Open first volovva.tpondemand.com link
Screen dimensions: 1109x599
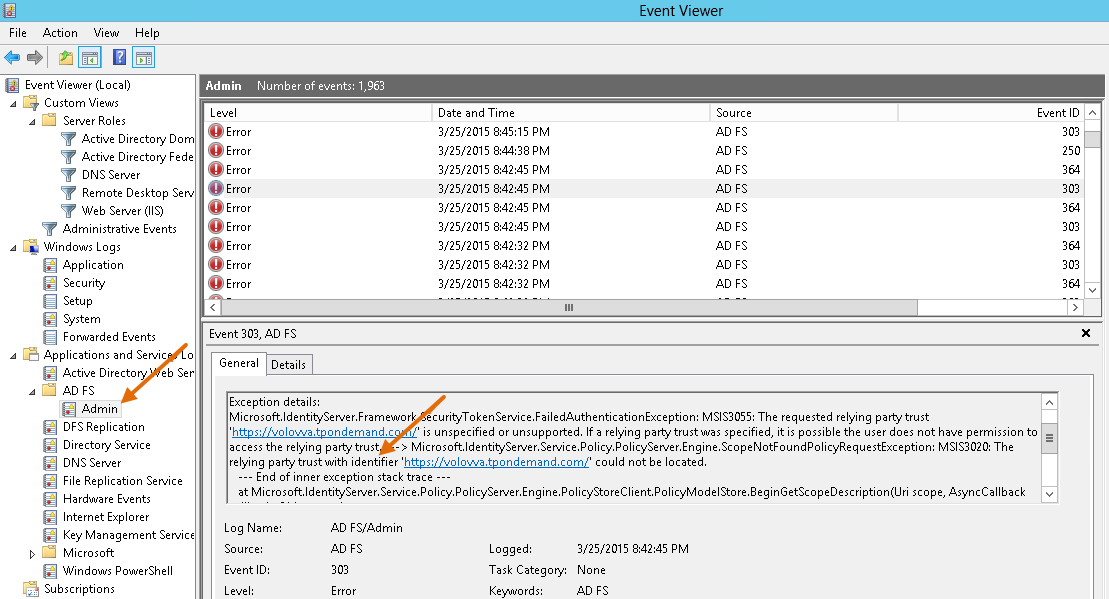pos(324,432)
